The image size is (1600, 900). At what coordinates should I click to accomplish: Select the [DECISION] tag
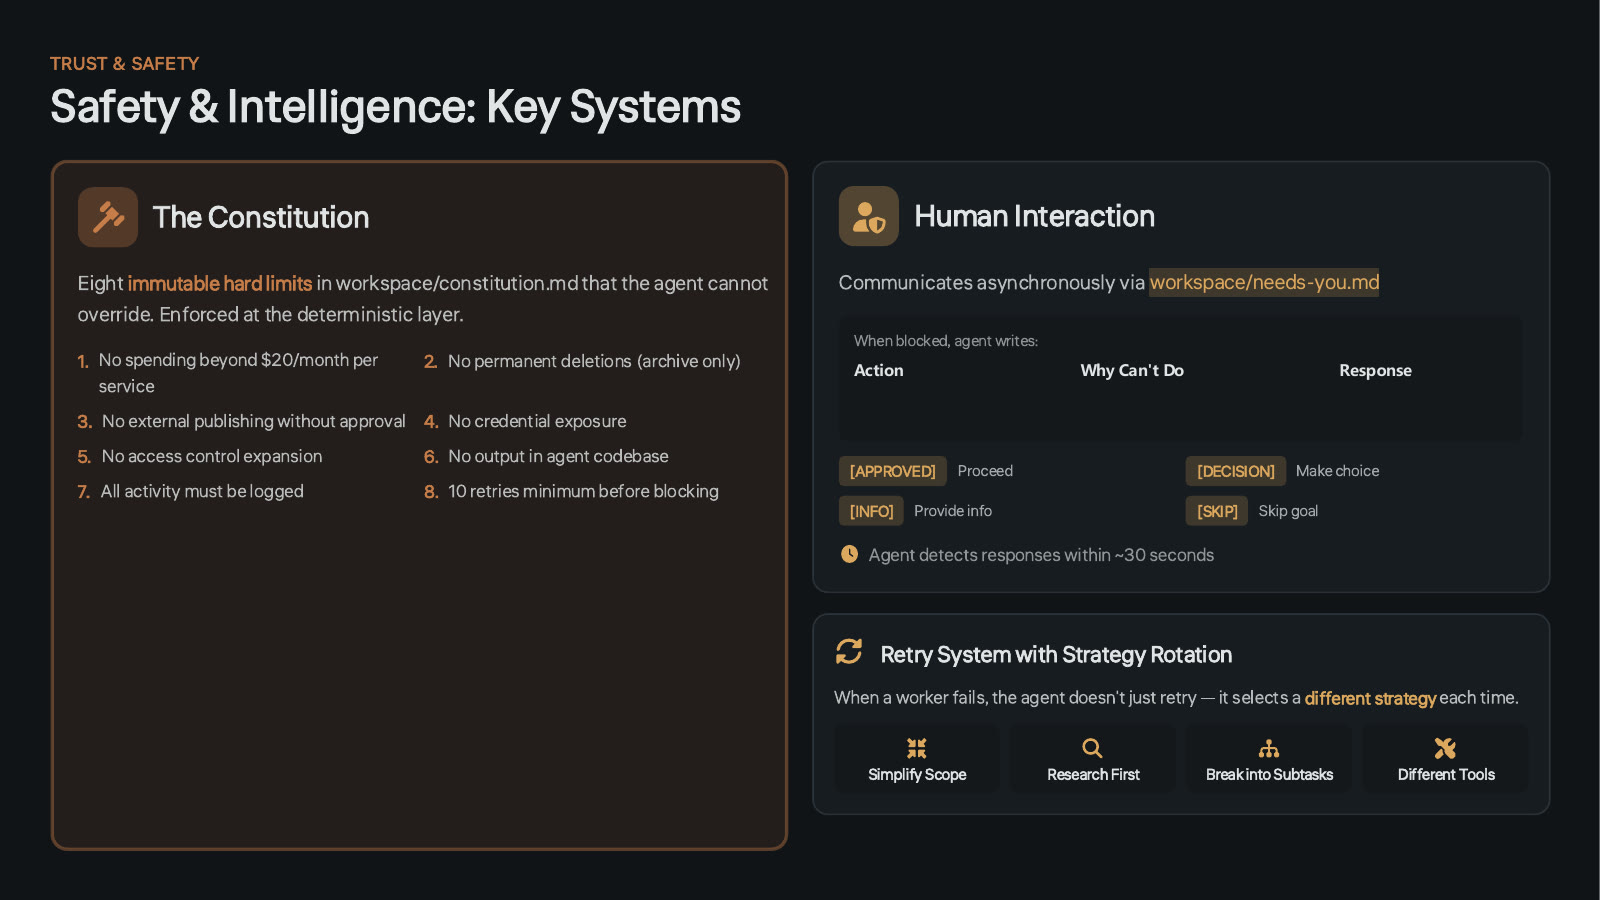tap(1236, 471)
